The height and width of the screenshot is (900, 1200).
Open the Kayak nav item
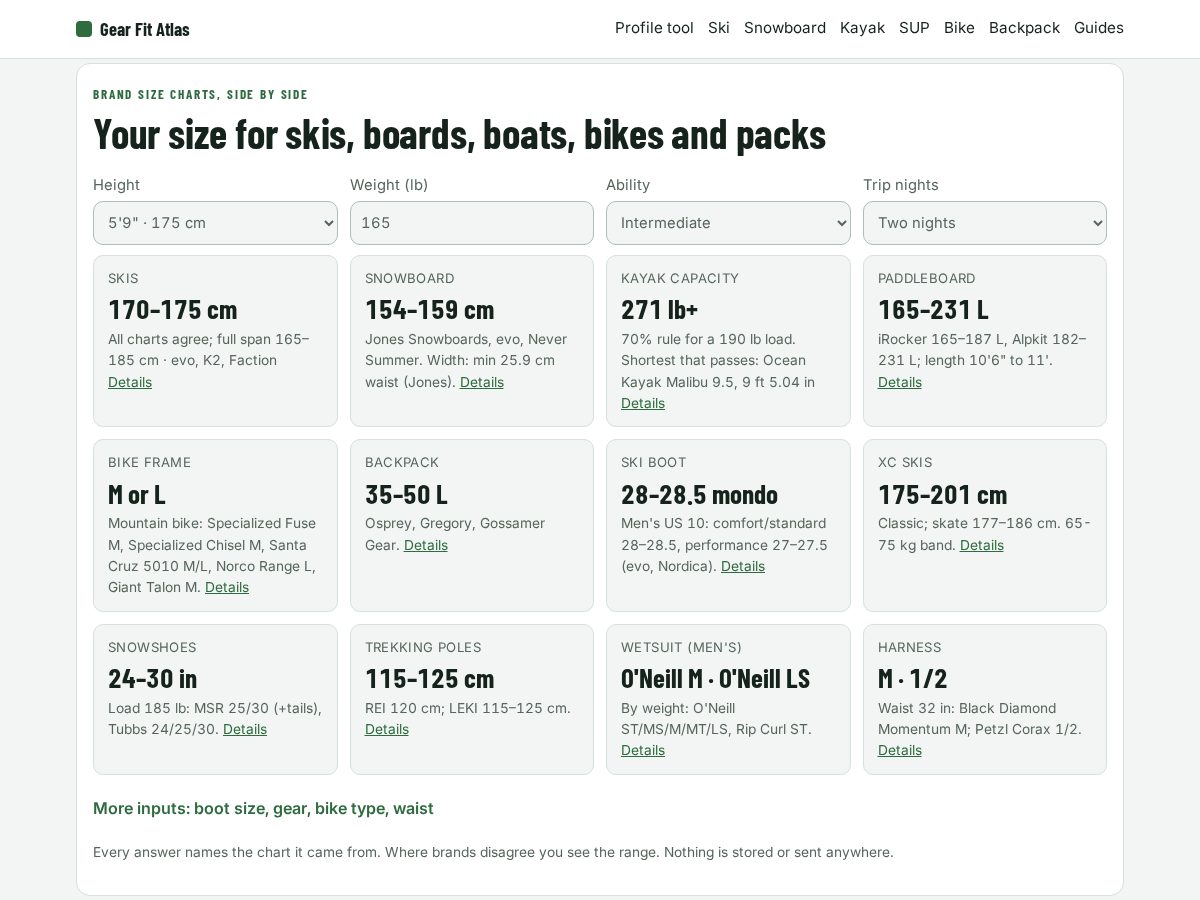[x=862, y=28]
